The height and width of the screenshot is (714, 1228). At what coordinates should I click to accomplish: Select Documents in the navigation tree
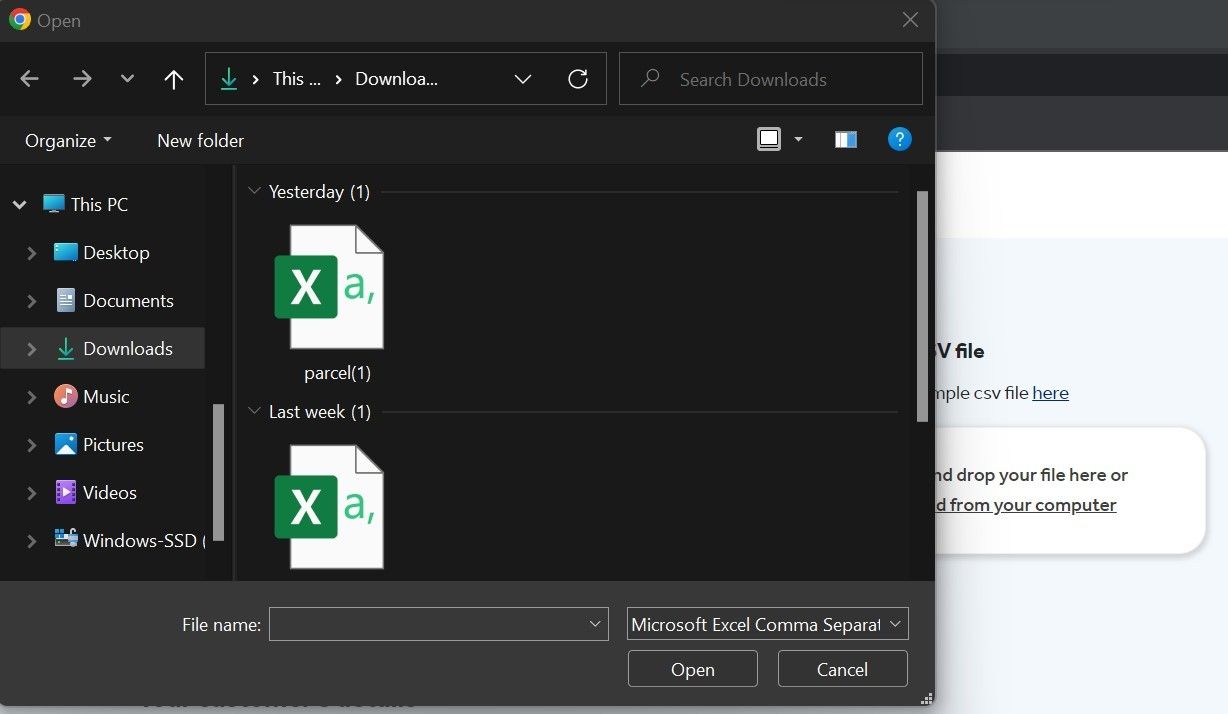128,301
